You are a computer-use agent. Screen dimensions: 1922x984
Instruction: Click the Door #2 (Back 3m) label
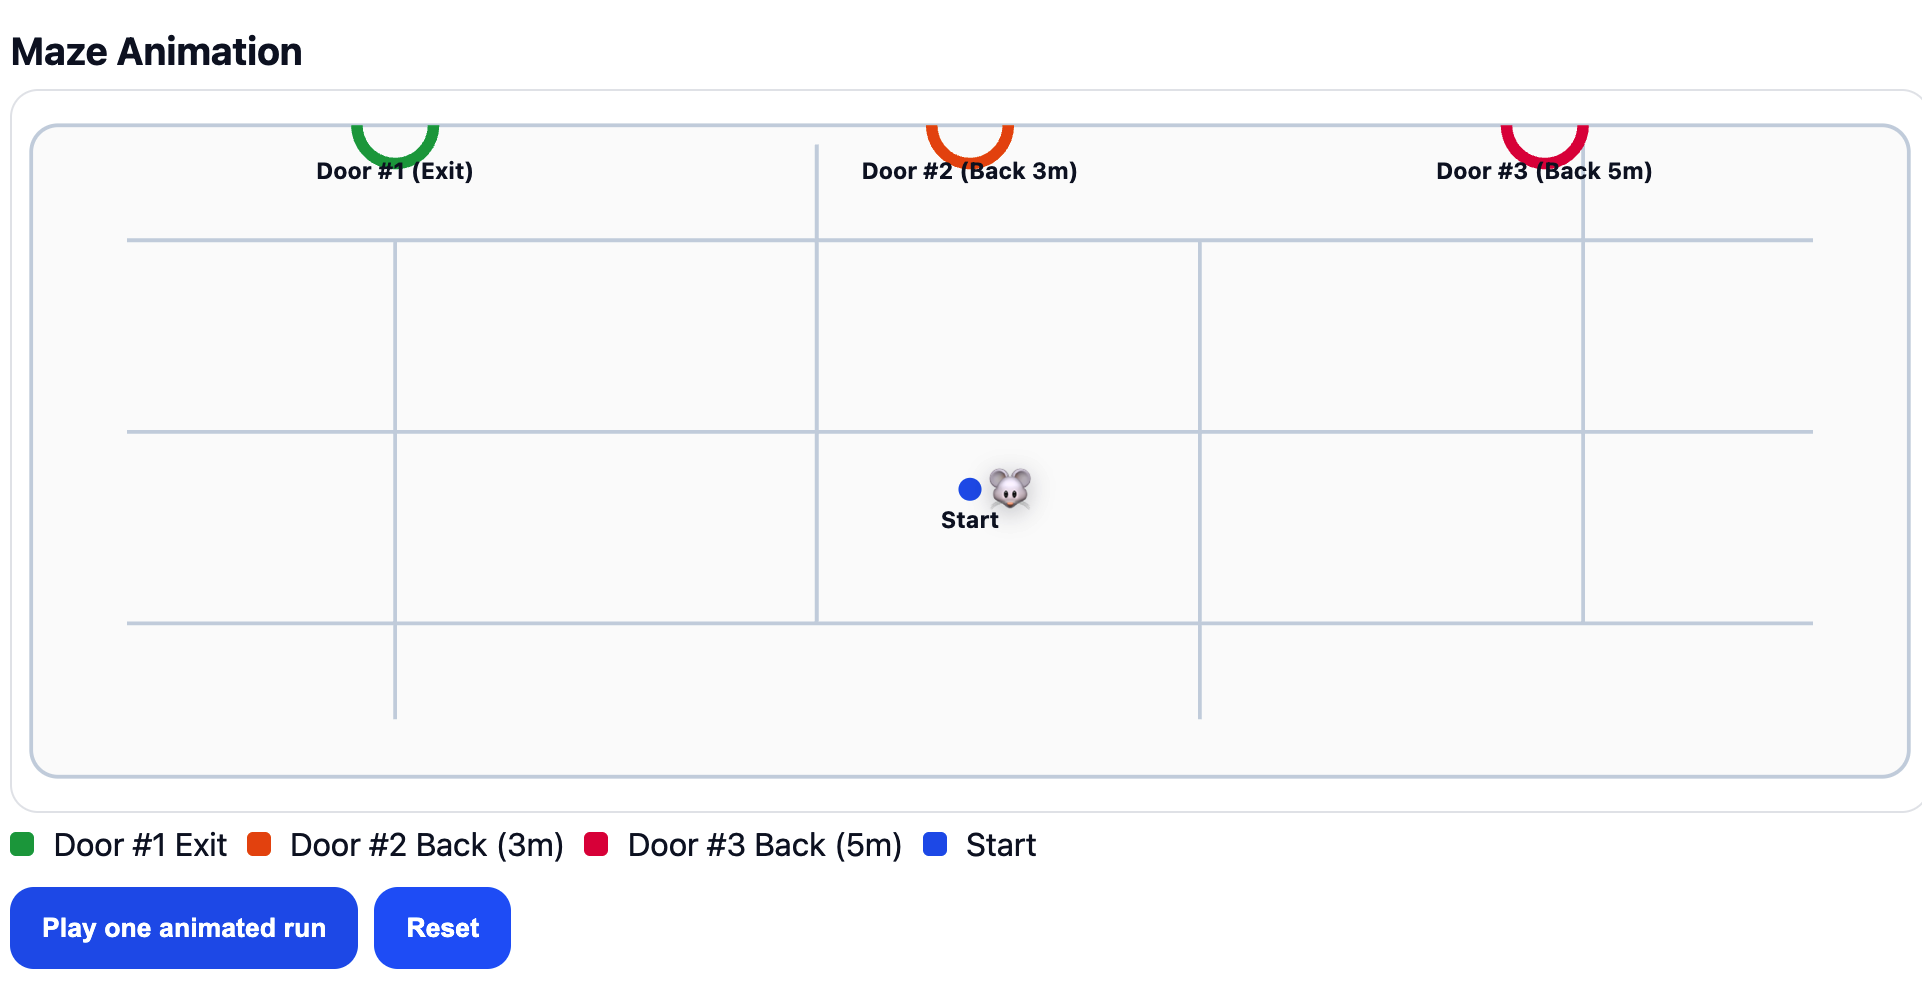coord(969,172)
